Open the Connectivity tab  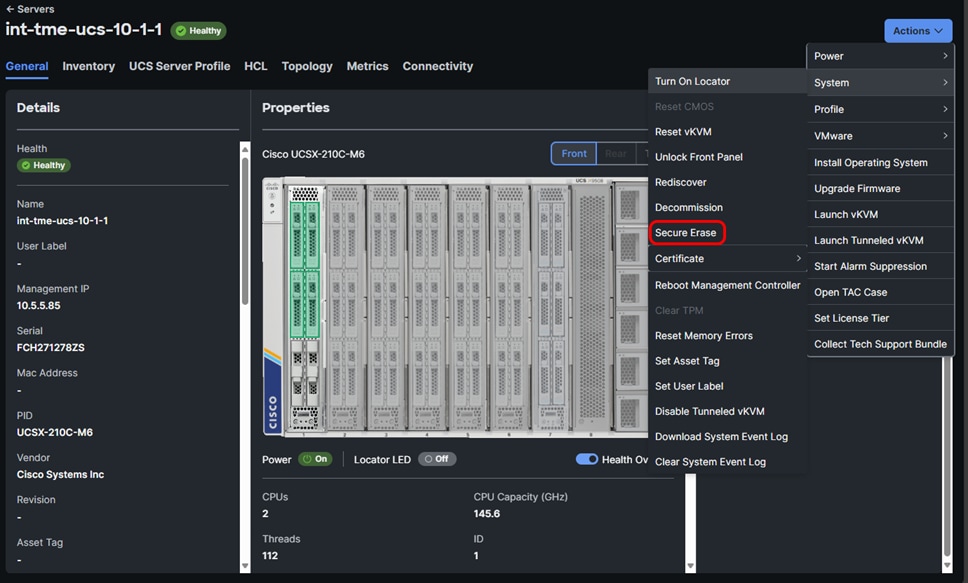438,66
